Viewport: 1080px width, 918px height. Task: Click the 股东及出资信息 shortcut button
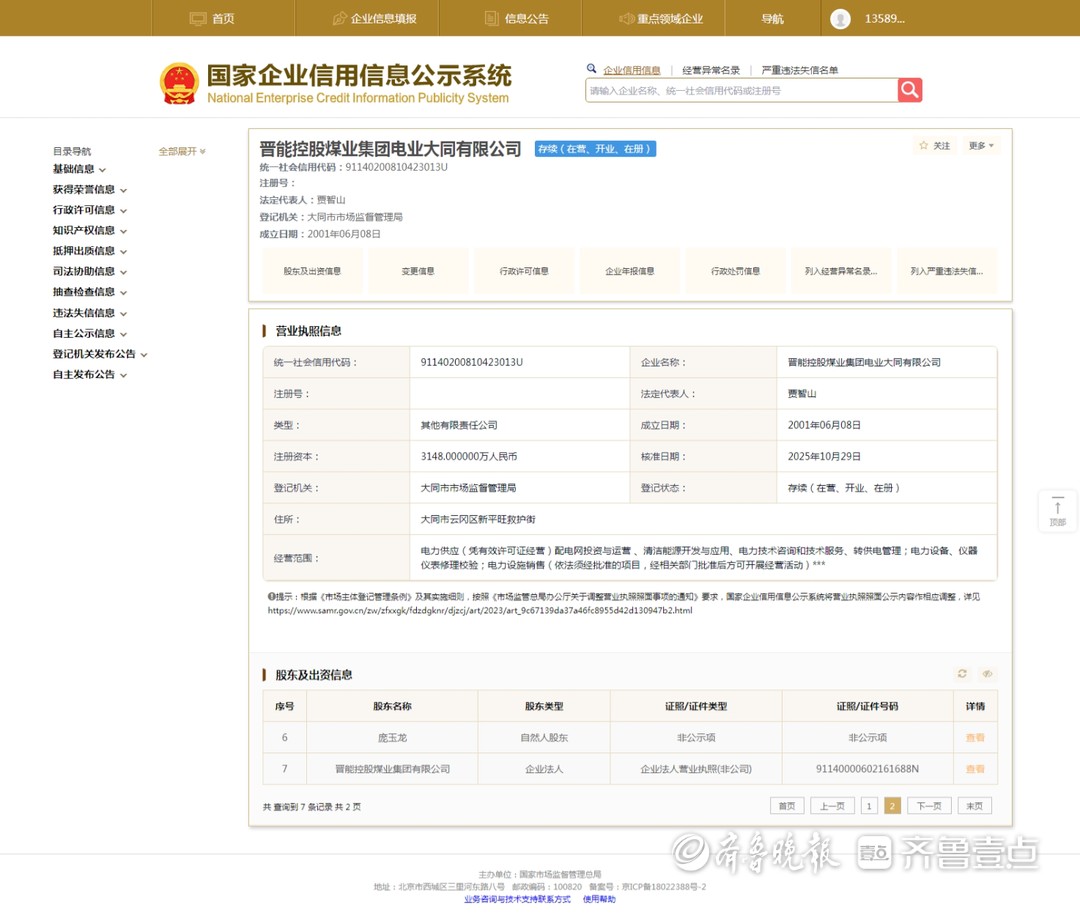(312, 271)
